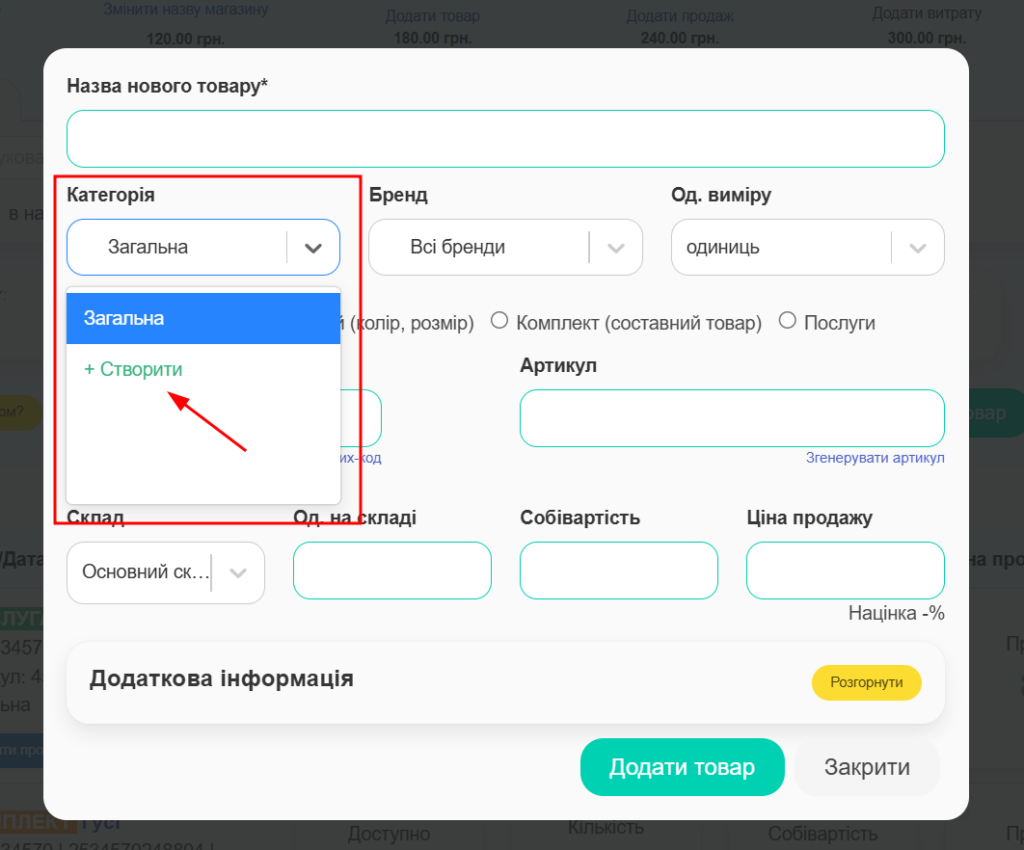Viewport: 1024px width, 850px height.
Task: Click the Згенерувати артикул link
Action: pyautogui.click(x=875, y=458)
